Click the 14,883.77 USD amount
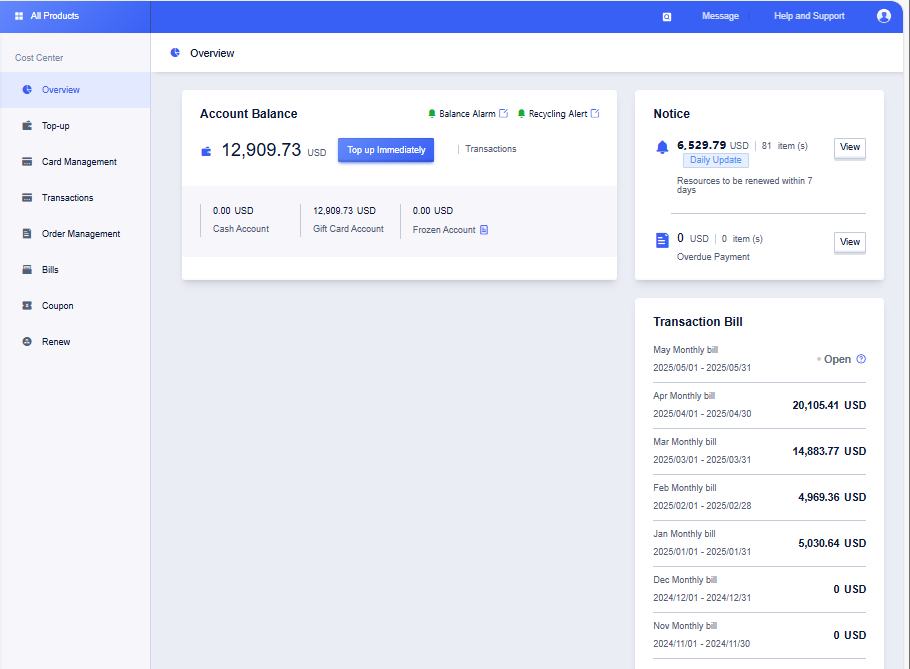This screenshot has width=910, height=669. (829, 451)
